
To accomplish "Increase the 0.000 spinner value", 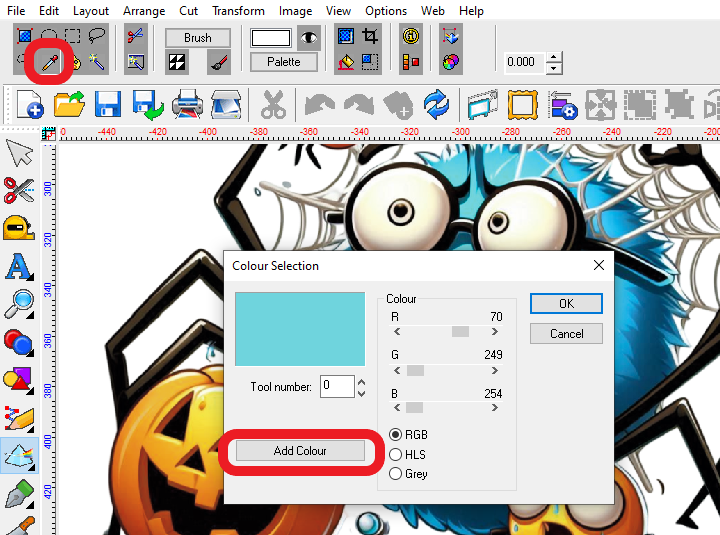I will [554, 57].
